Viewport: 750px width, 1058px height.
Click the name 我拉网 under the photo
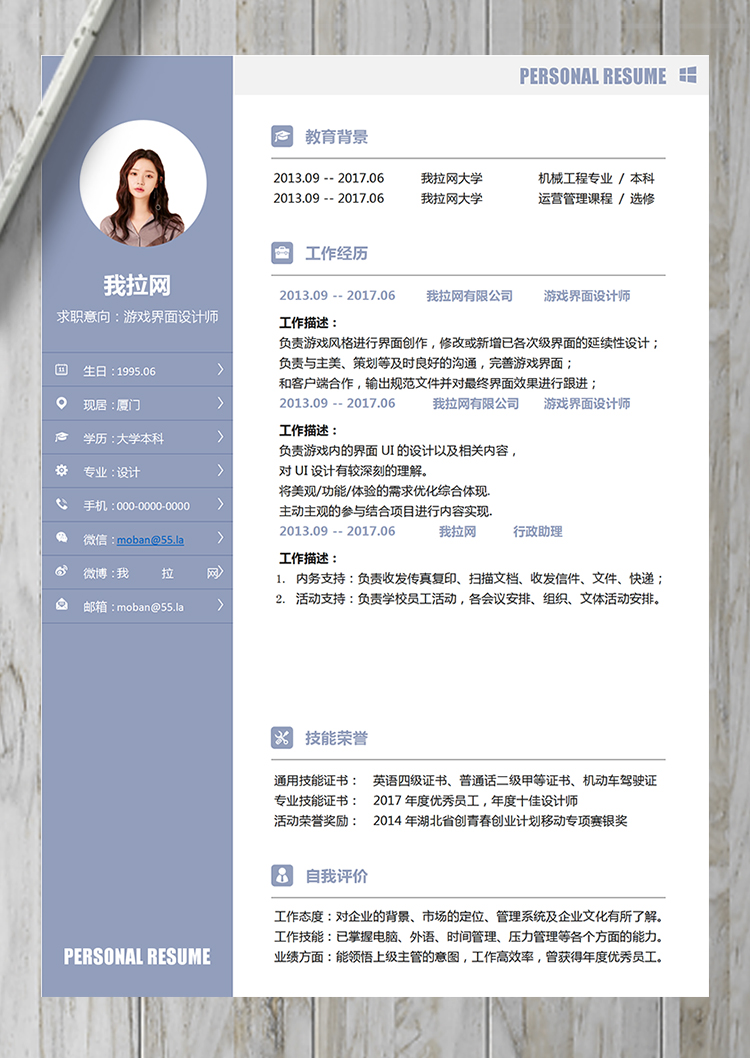coord(137,285)
